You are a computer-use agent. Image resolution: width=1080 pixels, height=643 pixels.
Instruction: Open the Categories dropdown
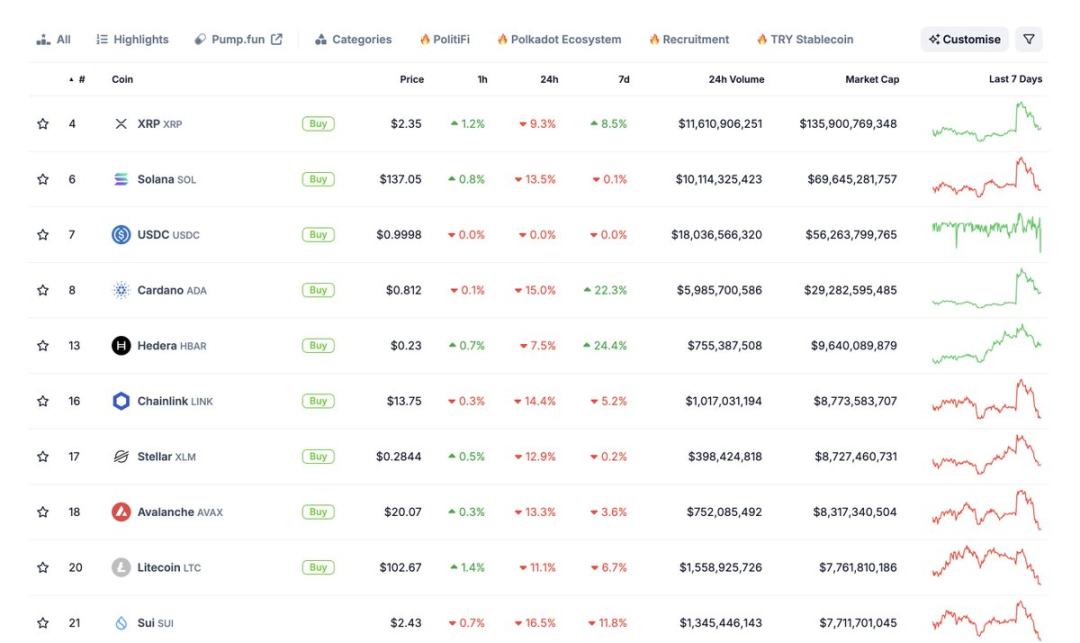click(353, 40)
